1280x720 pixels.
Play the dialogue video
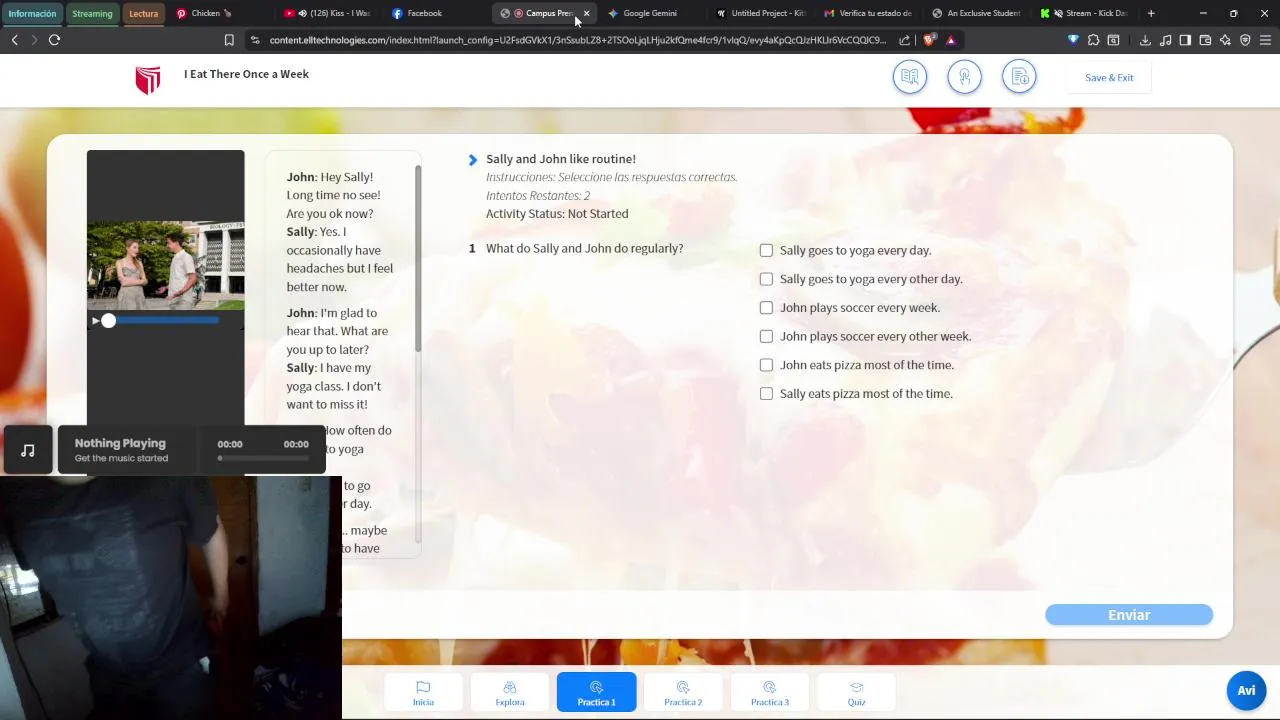click(x=95, y=321)
